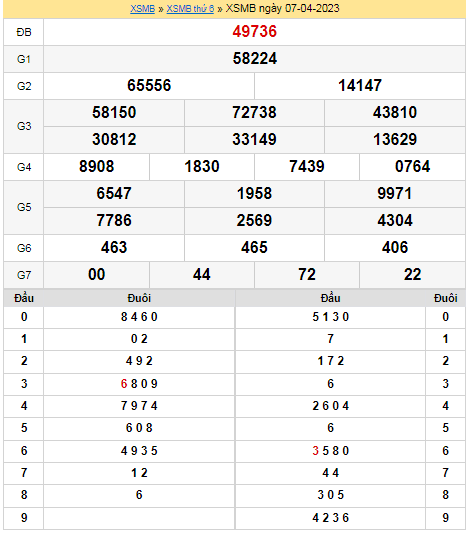
Task: Select the G1 prize number 58224
Action: (x=254, y=59)
